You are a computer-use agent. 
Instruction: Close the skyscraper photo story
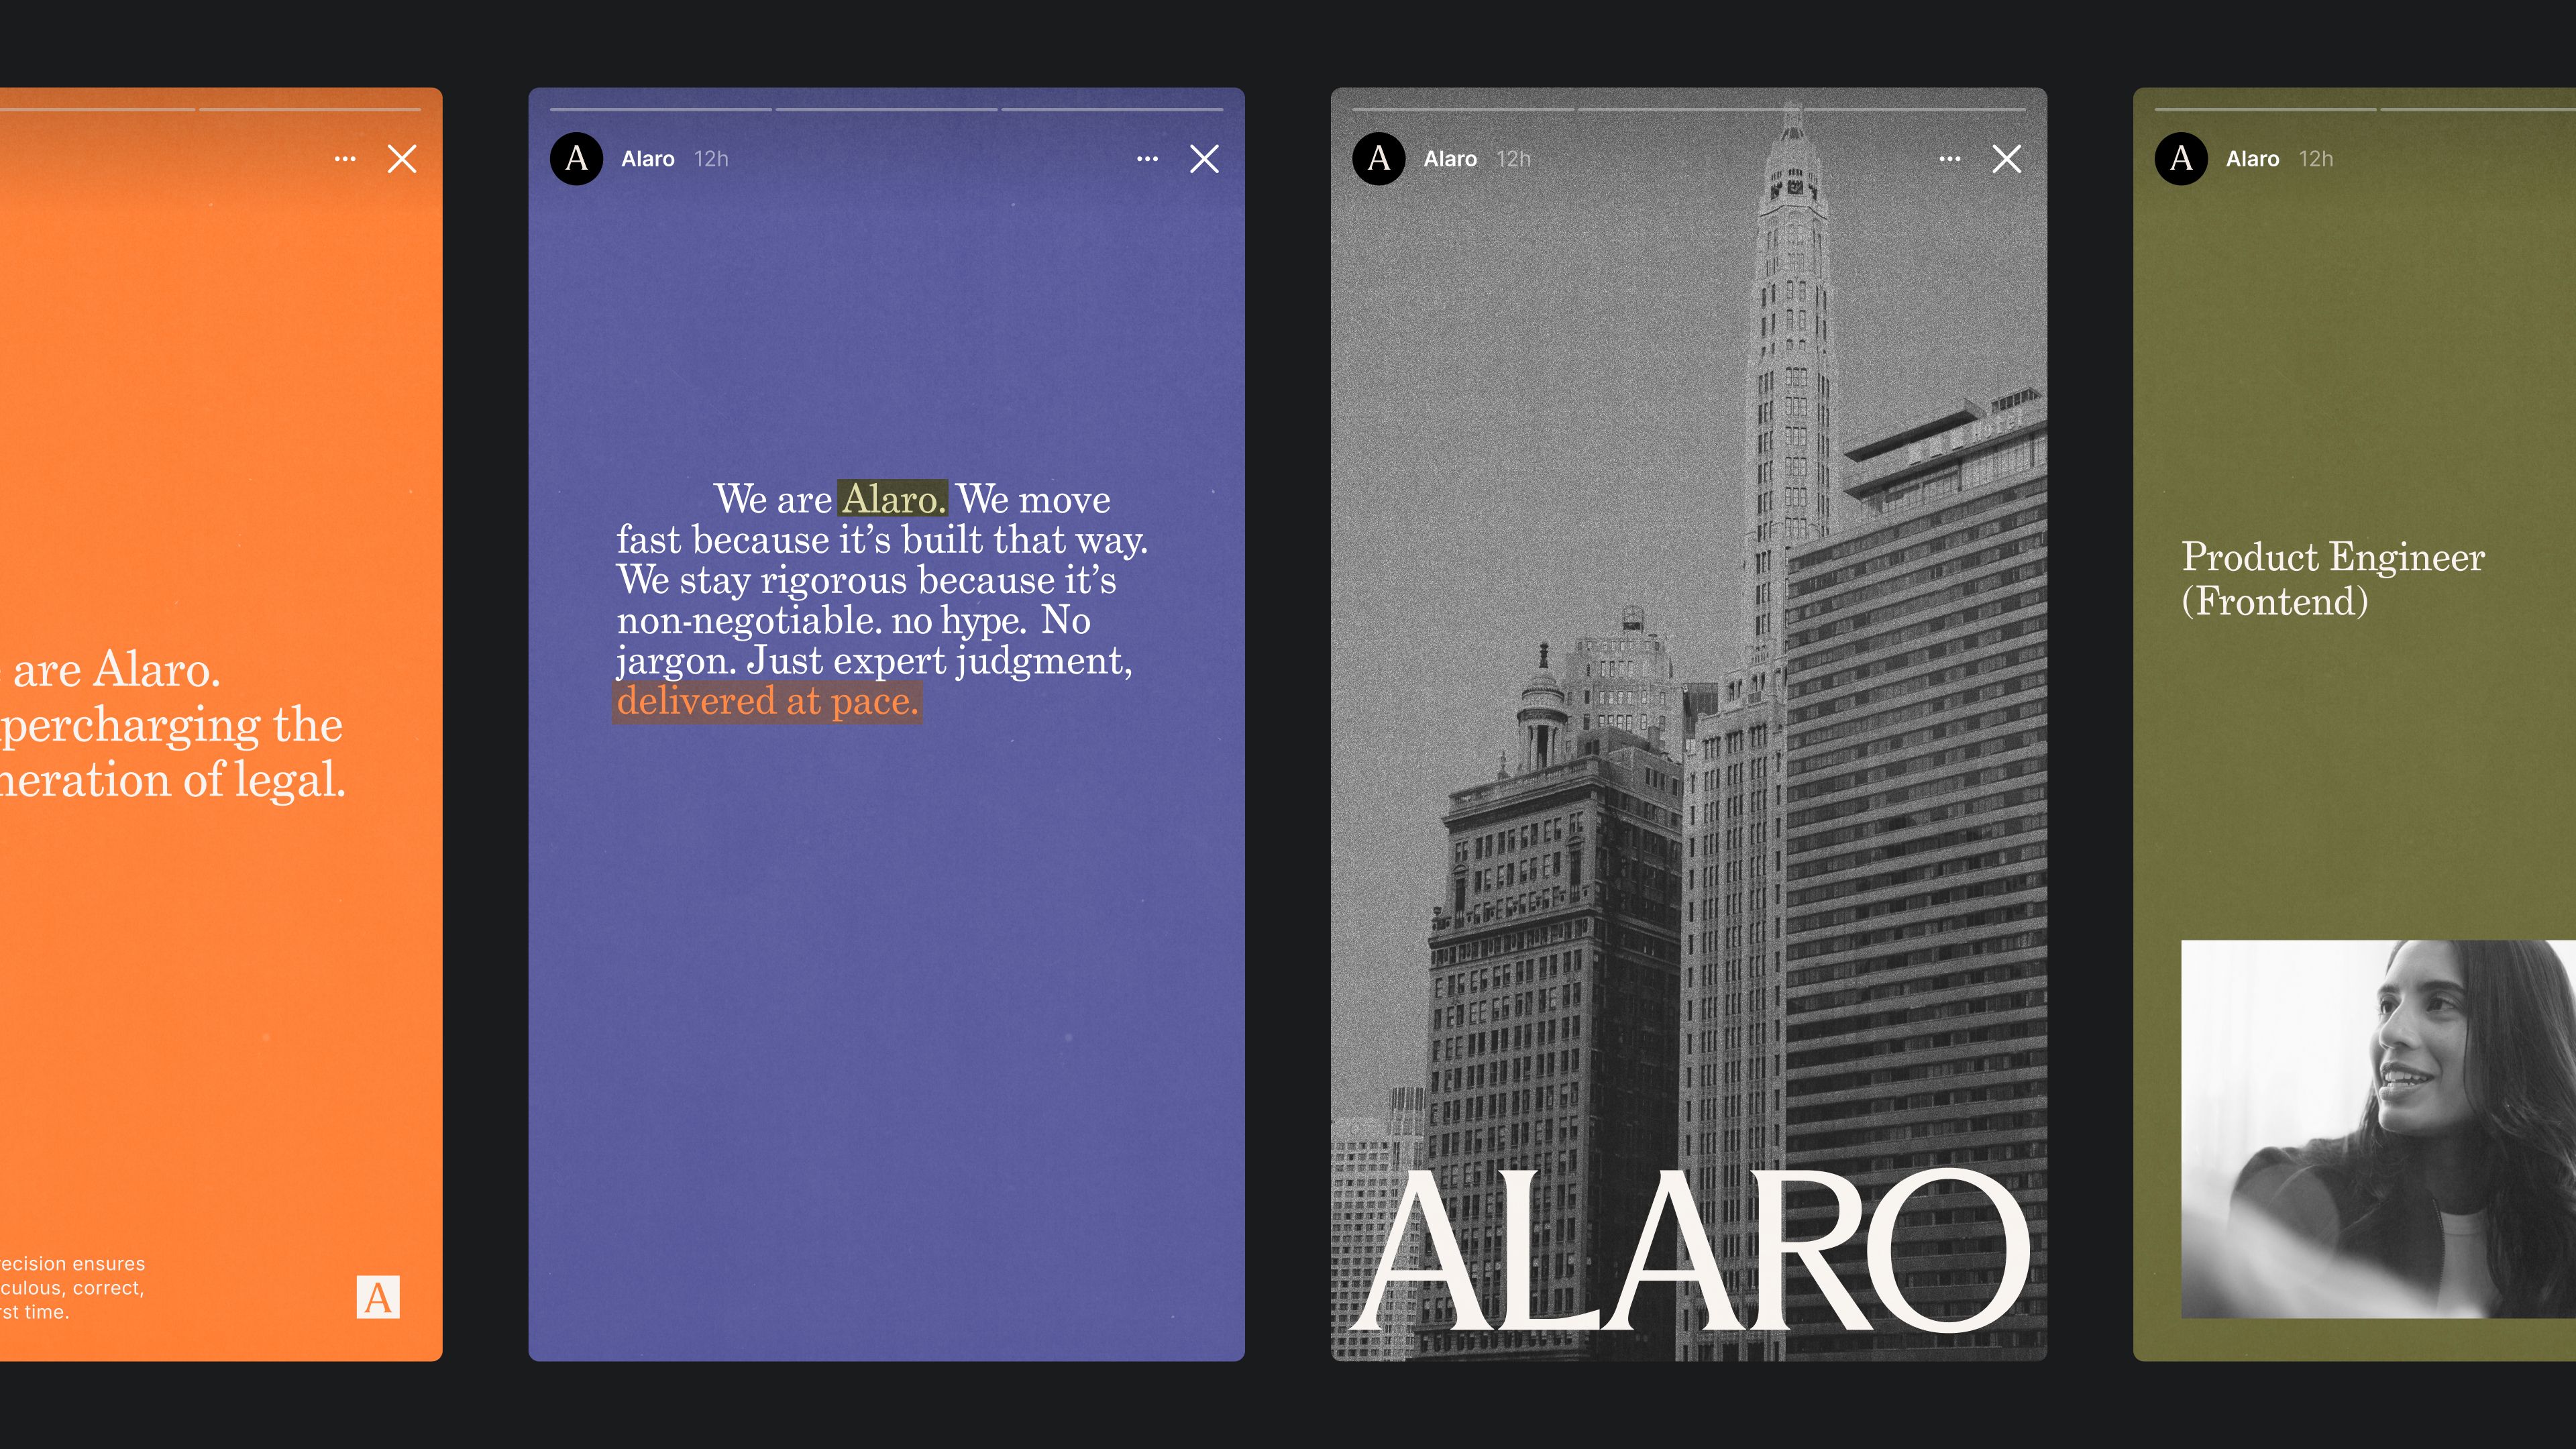(2006, 159)
